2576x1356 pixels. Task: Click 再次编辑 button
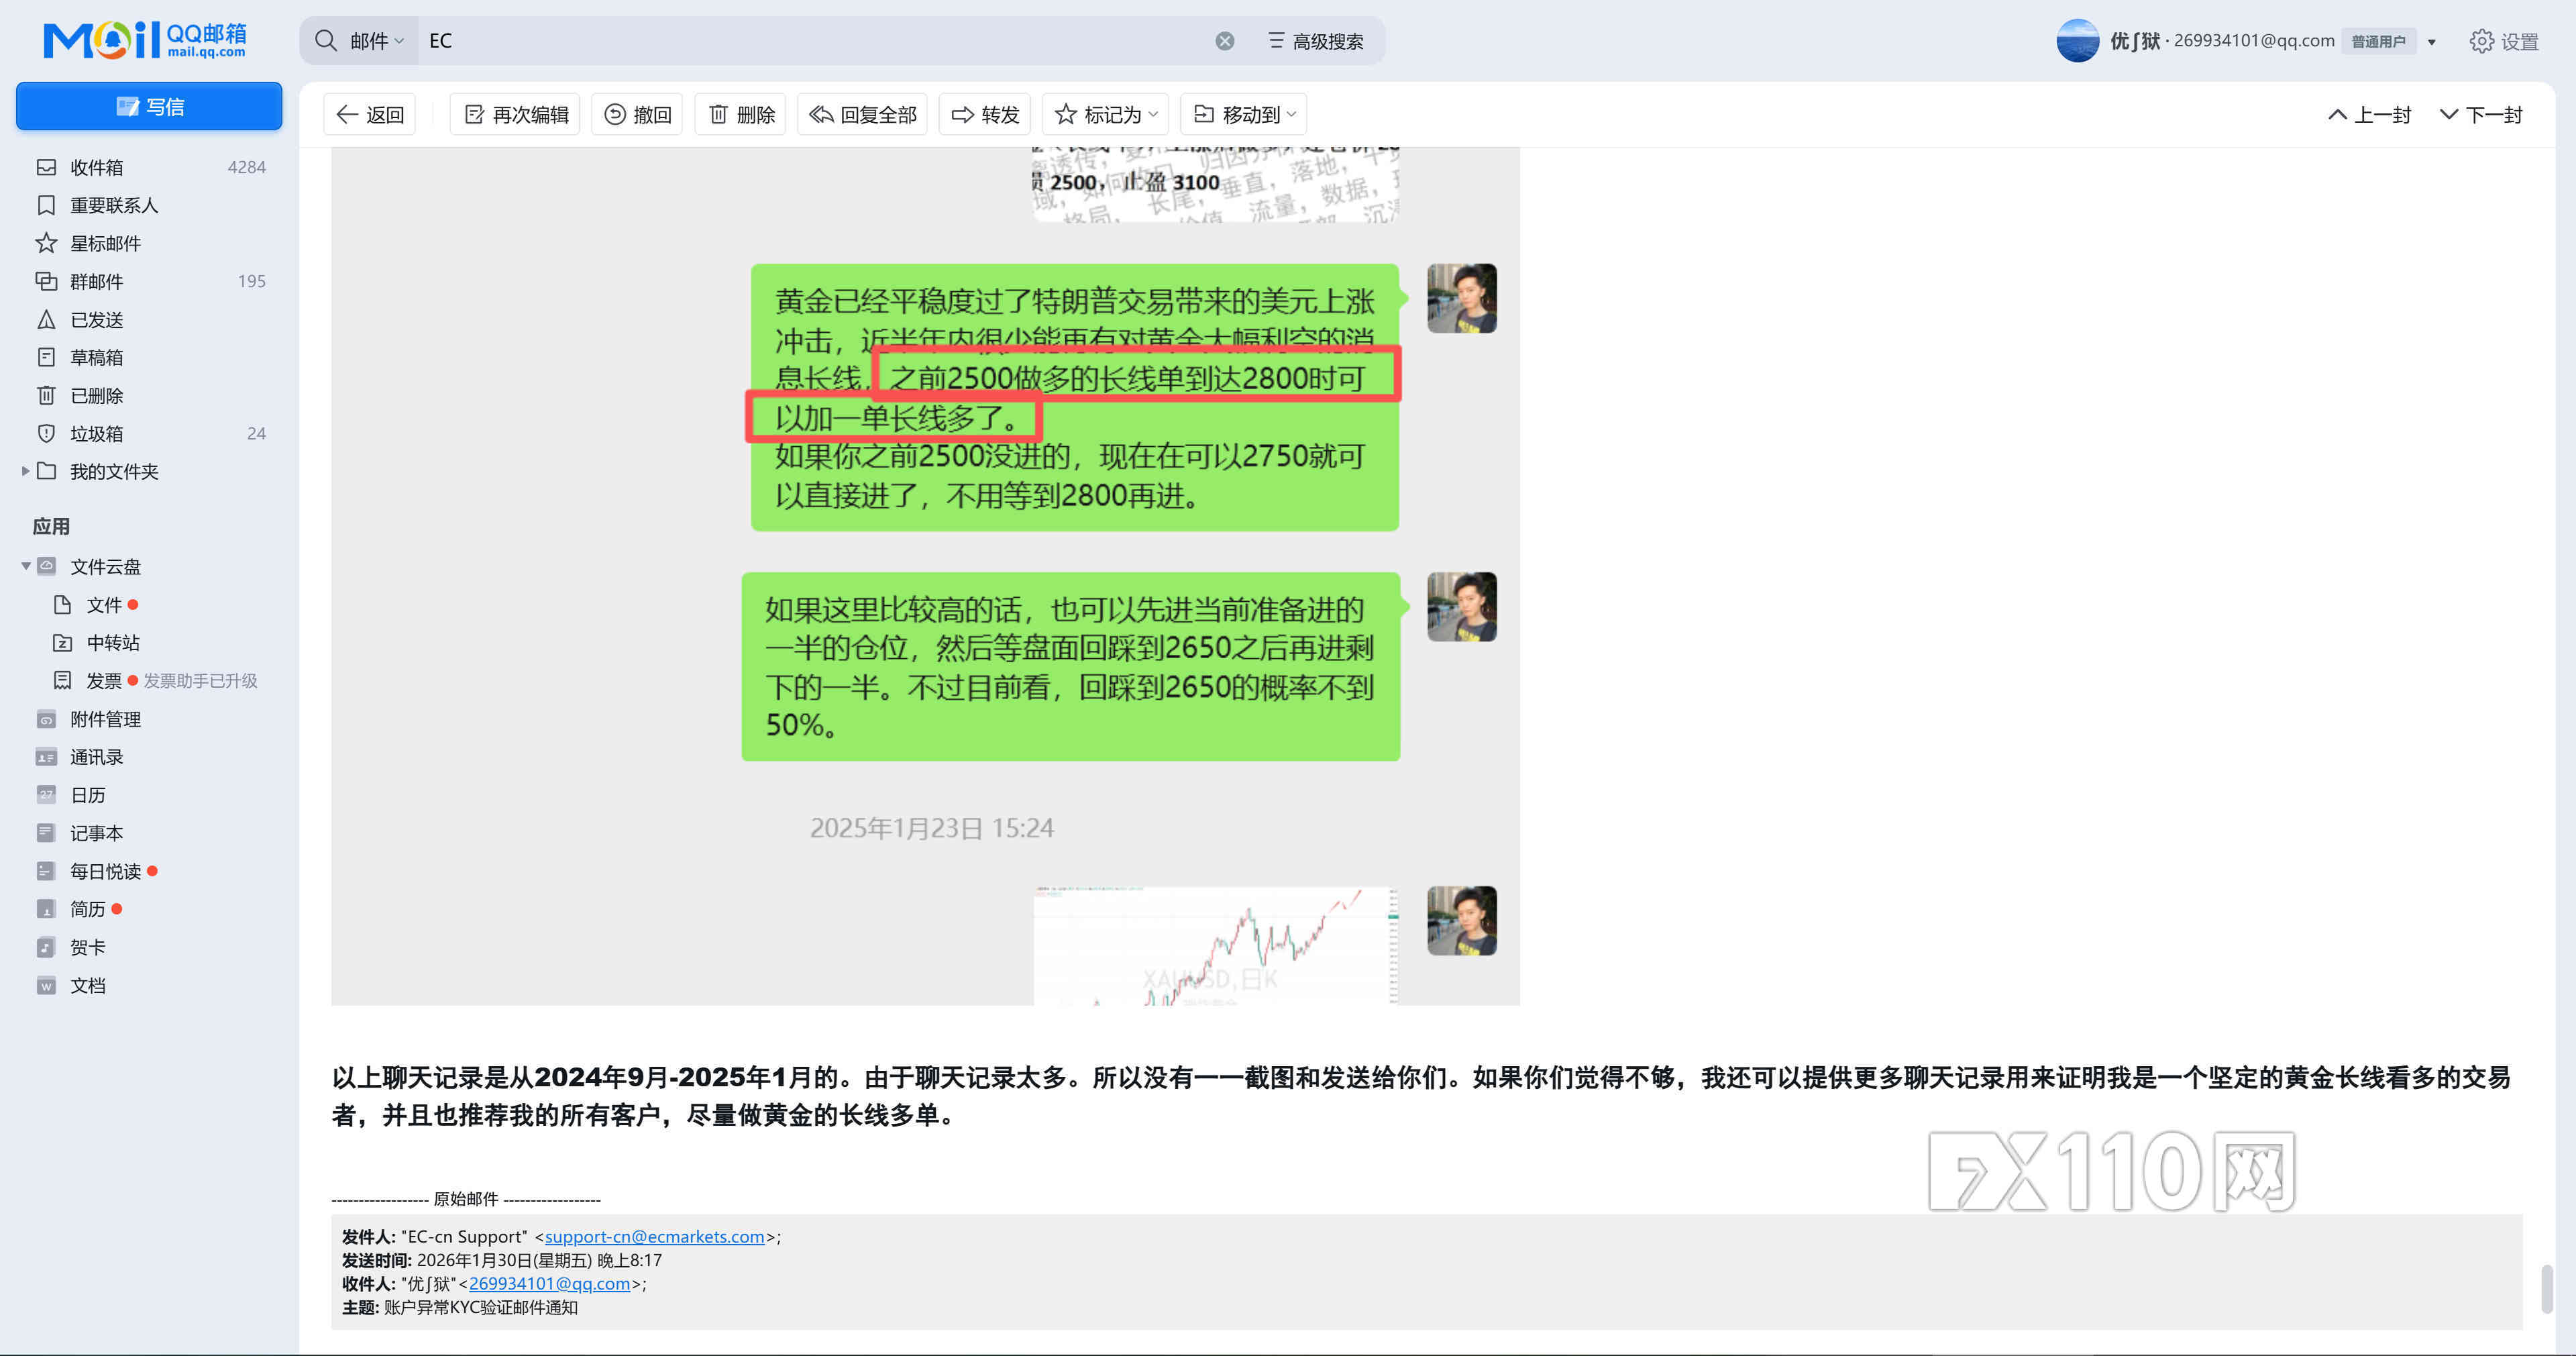[515, 114]
